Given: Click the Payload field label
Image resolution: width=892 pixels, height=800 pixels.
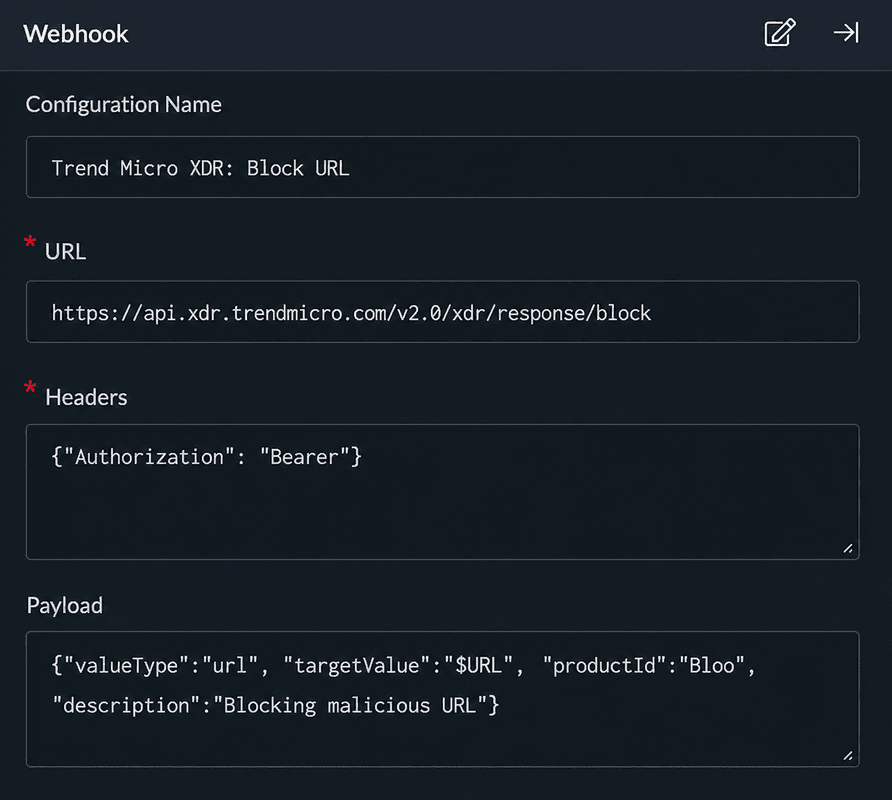Looking at the screenshot, I should click(x=65, y=605).
